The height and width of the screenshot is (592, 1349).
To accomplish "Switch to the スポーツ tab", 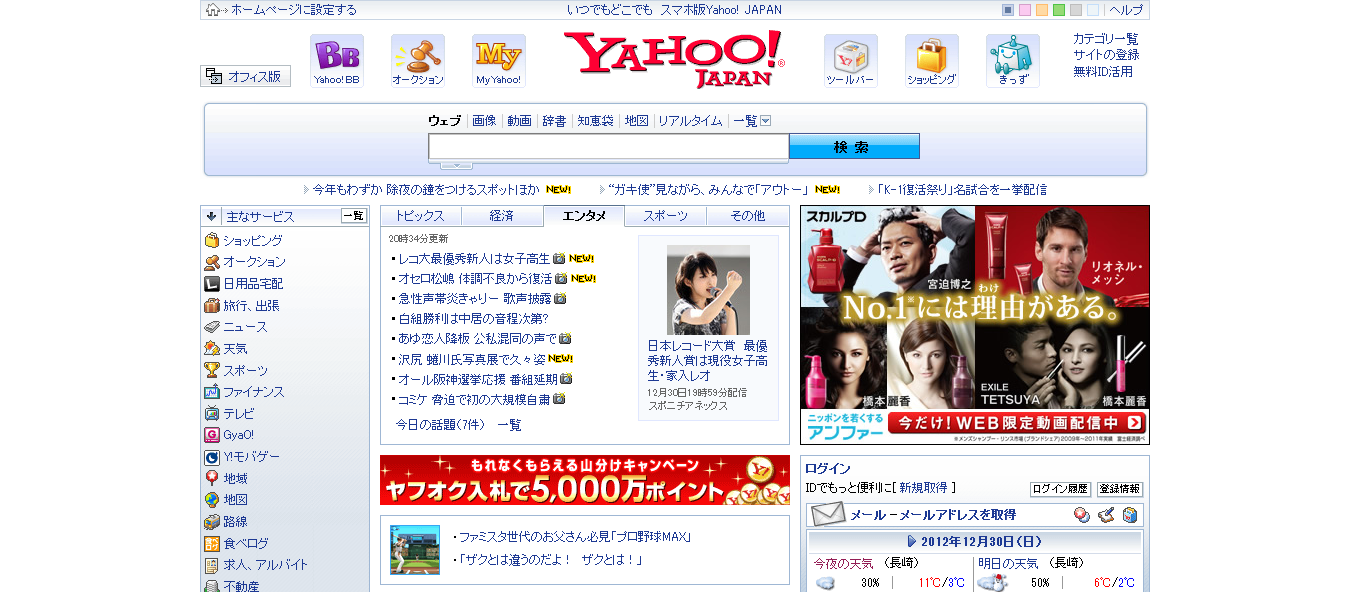I will 666,216.
